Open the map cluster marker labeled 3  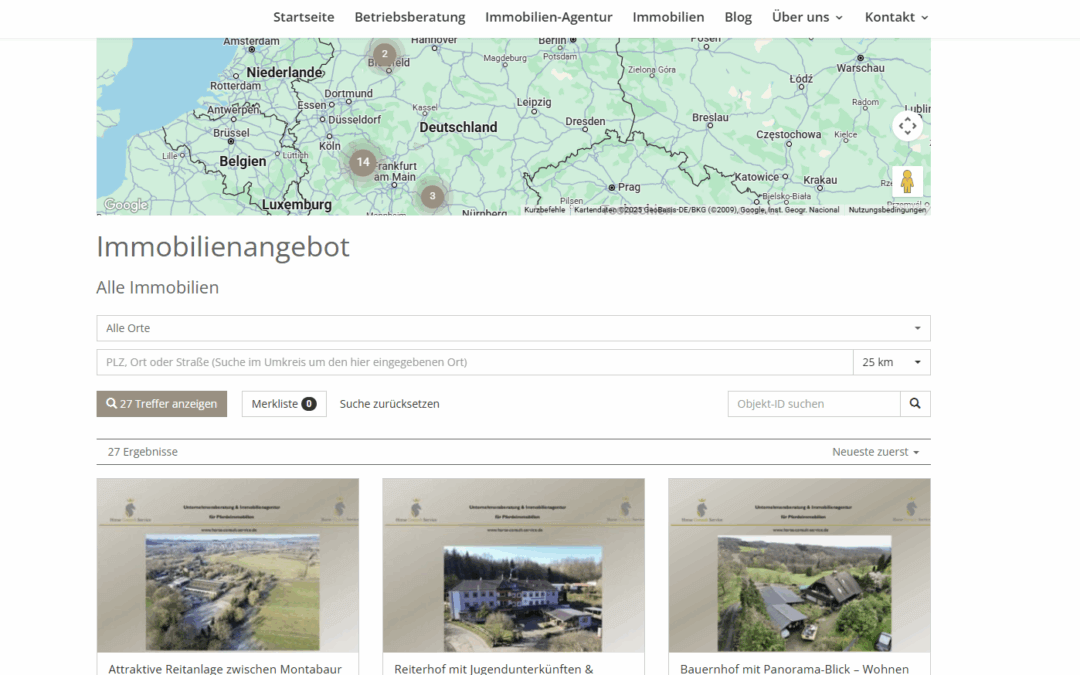pos(433,196)
